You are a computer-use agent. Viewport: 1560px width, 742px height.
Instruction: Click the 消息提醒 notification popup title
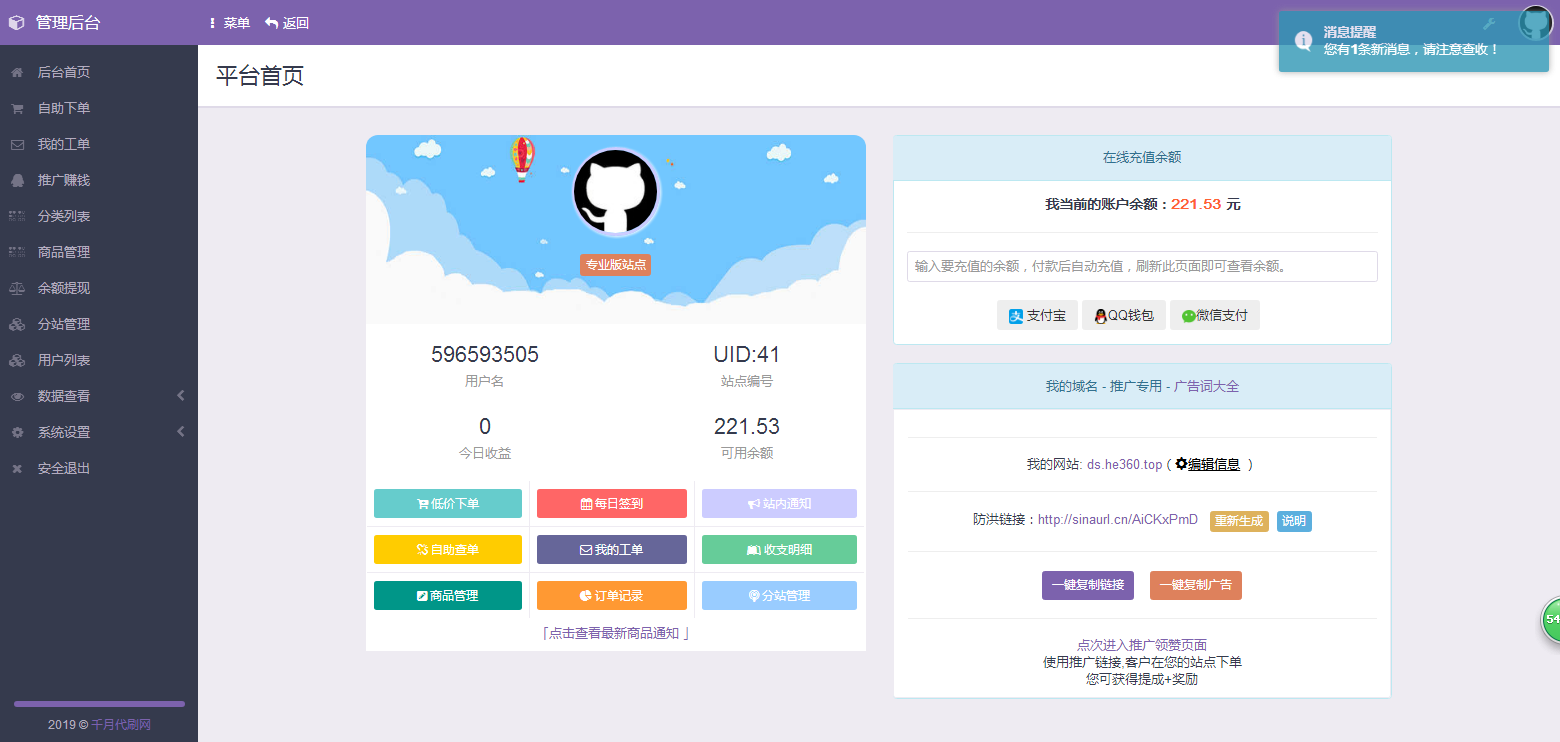click(1349, 32)
